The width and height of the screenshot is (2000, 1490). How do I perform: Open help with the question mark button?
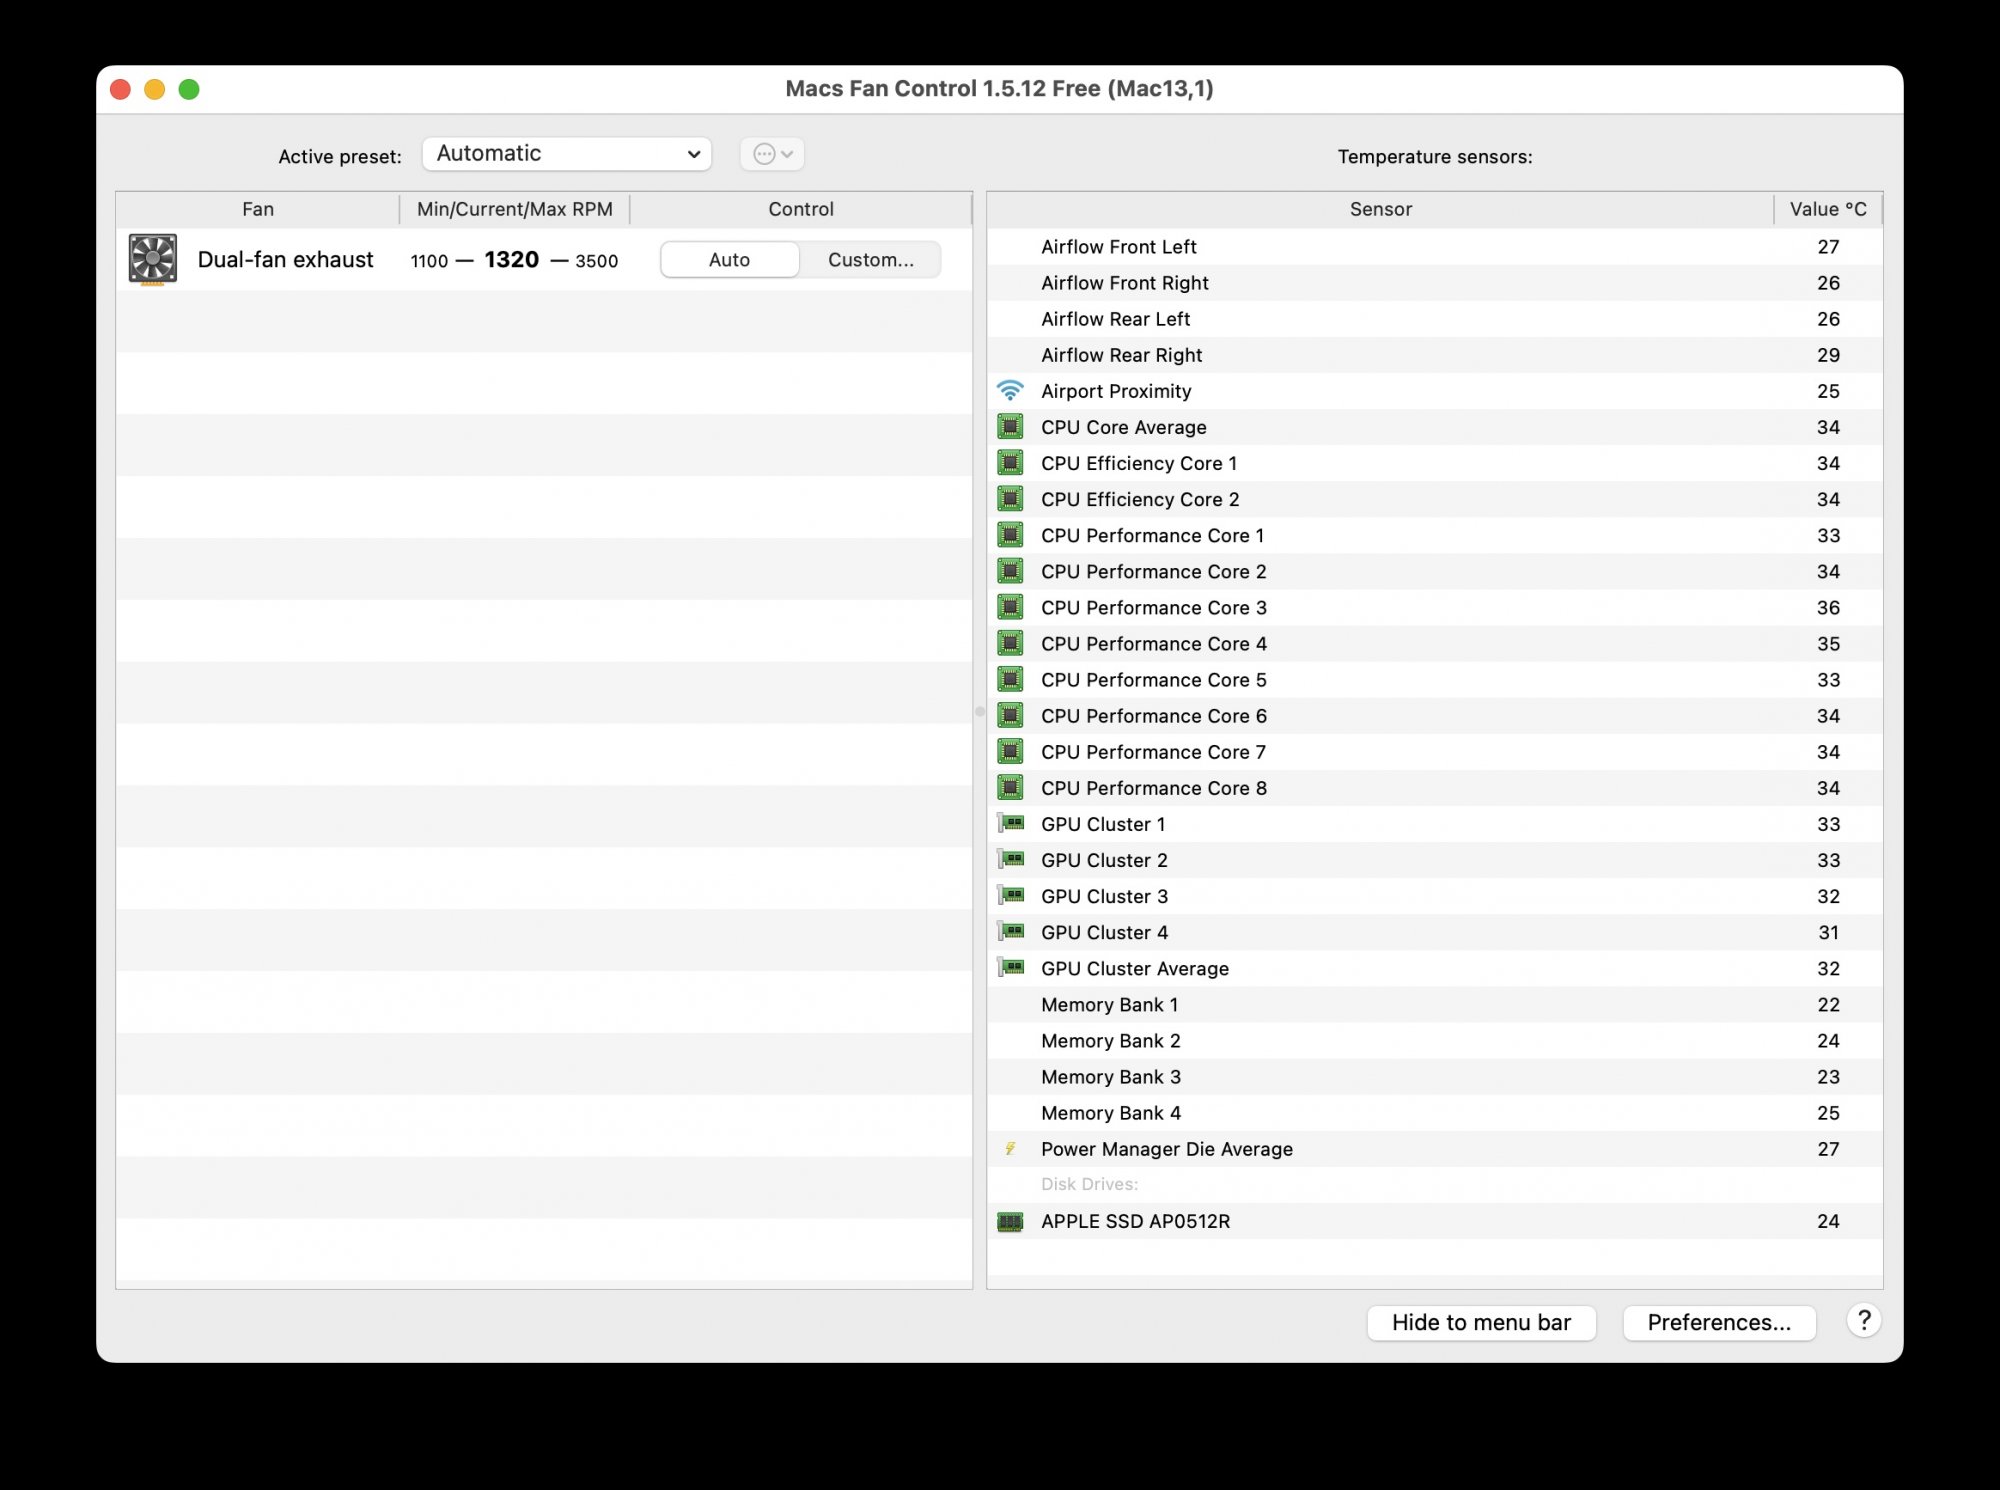click(1863, 1321)
